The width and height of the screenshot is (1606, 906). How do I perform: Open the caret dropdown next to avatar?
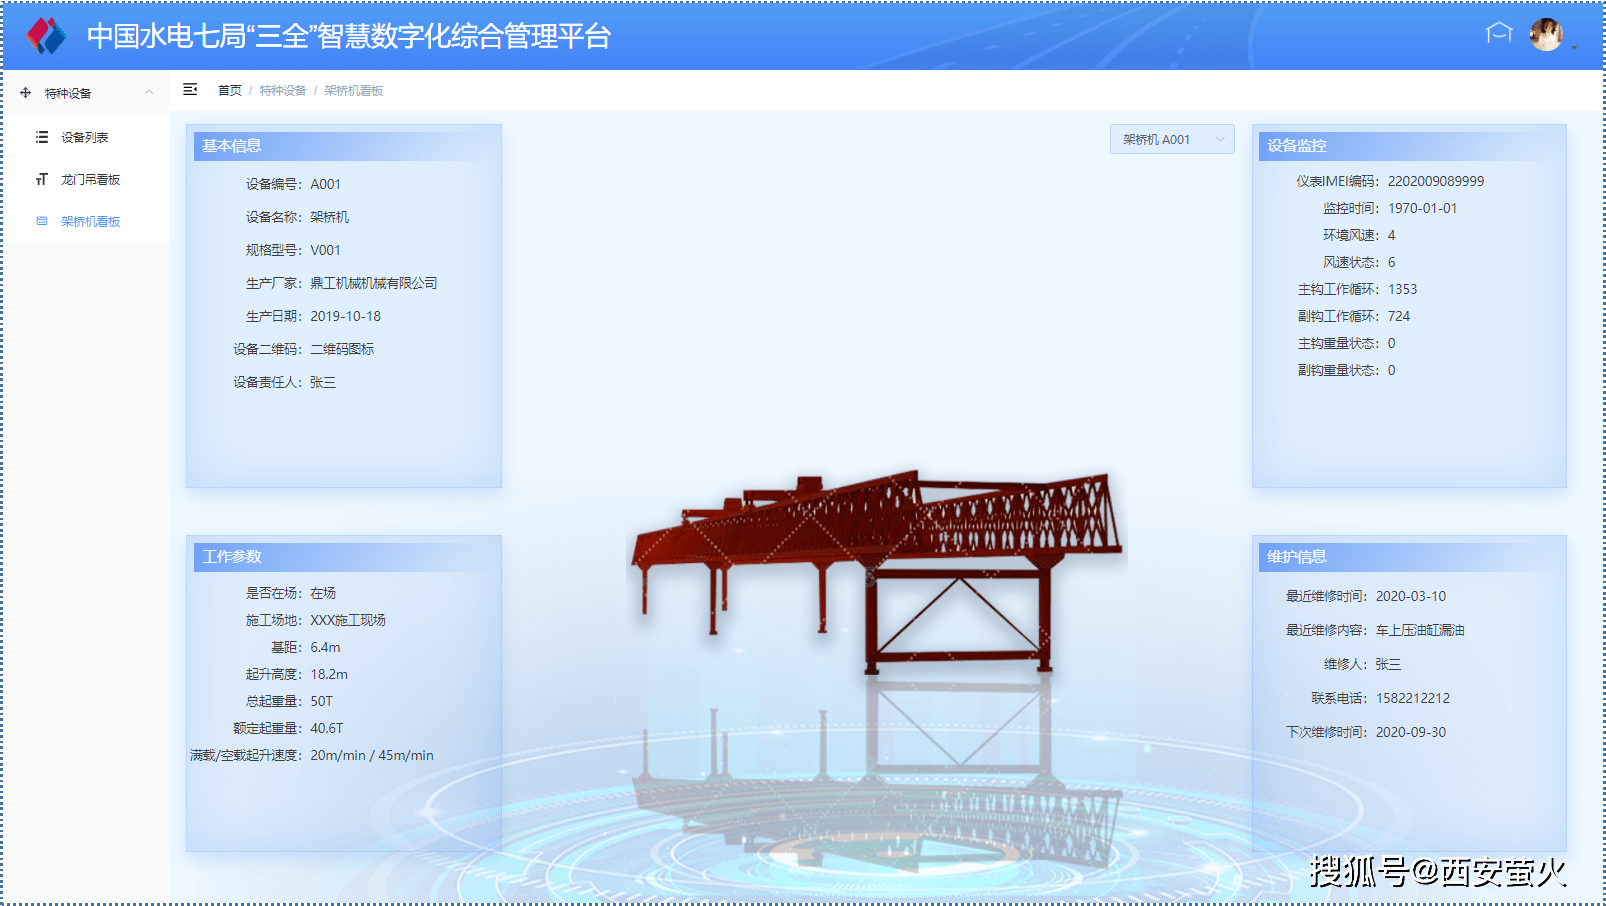pyautogui.click(x=1575, y=47)
